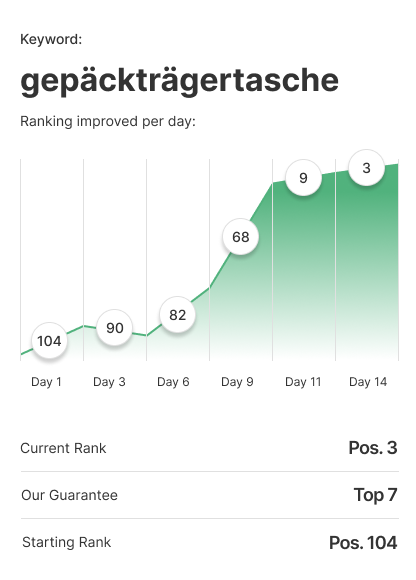Viewport: 416px width, 580px height.
Task: Select the 90 rank marker
Action: click(115, 328)
